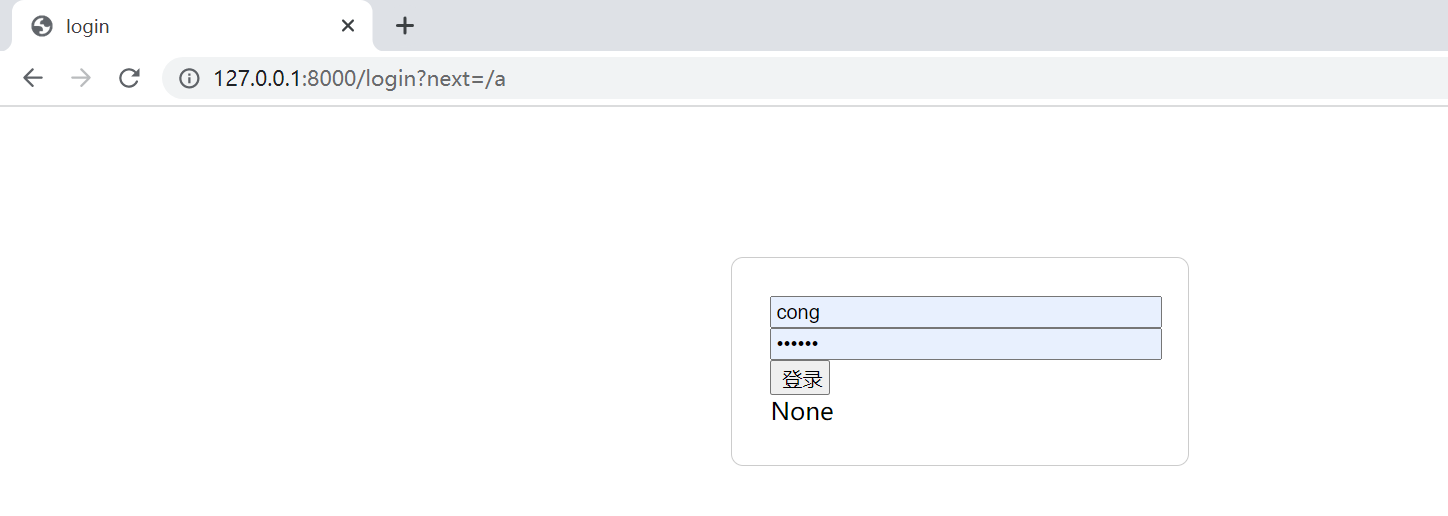Go back to the previous page
Image resolution: width=1448 pixels, height=516 pixels.
[x=33, y=78]
